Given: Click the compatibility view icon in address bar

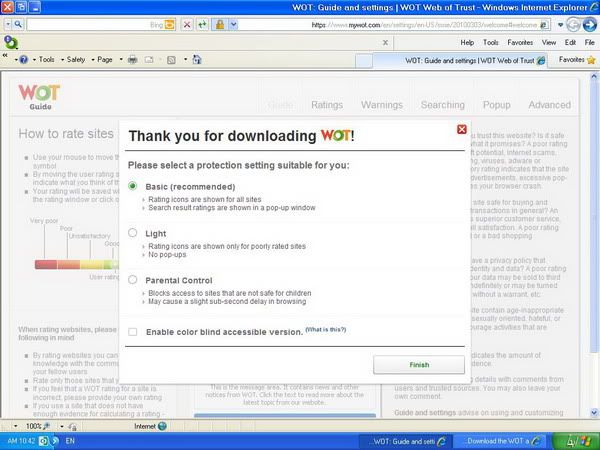Looking at the screenshot, I should (544, 25).
